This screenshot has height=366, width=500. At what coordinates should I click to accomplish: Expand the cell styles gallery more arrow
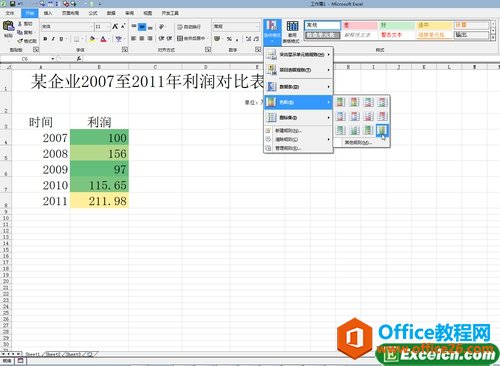(x=493, y=38)
